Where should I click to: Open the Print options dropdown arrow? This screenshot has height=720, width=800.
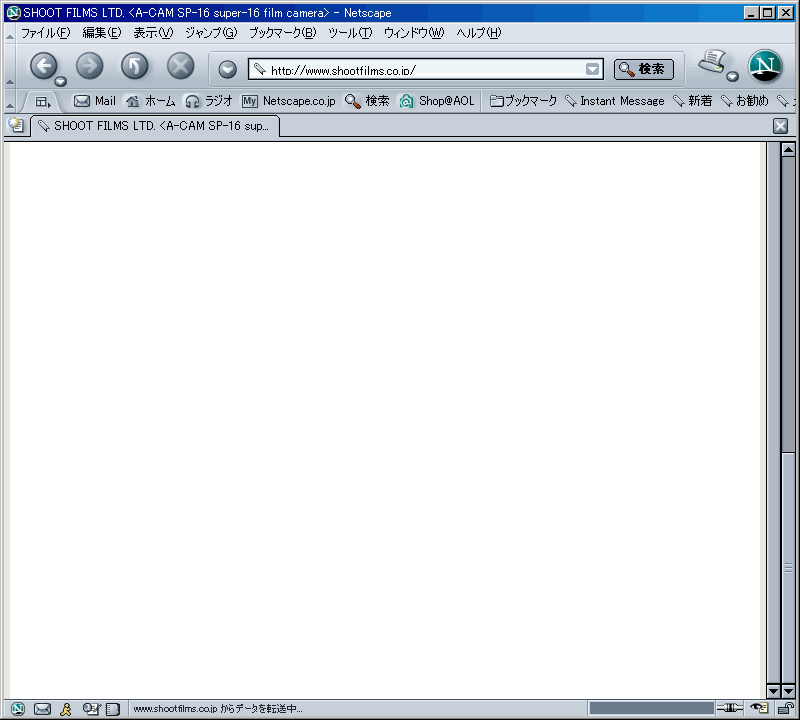tap(733, 77)
